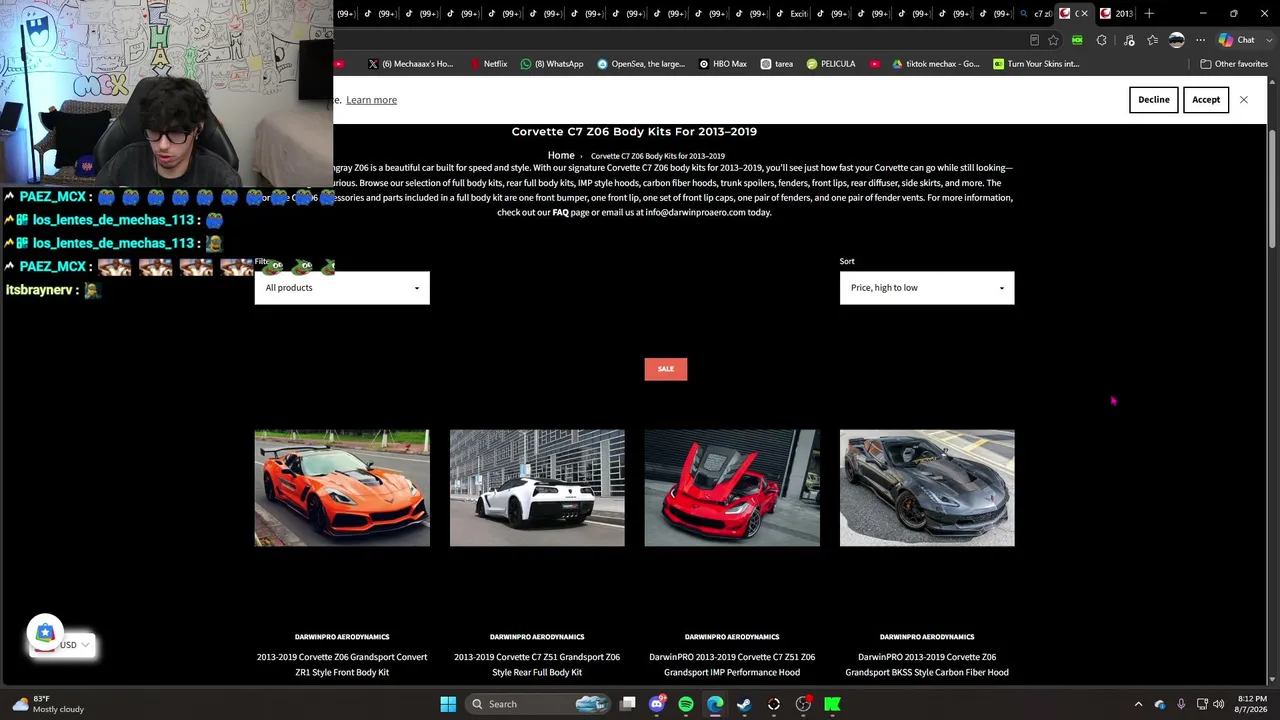Accept the cookie consent

(x=1206, y=100)
